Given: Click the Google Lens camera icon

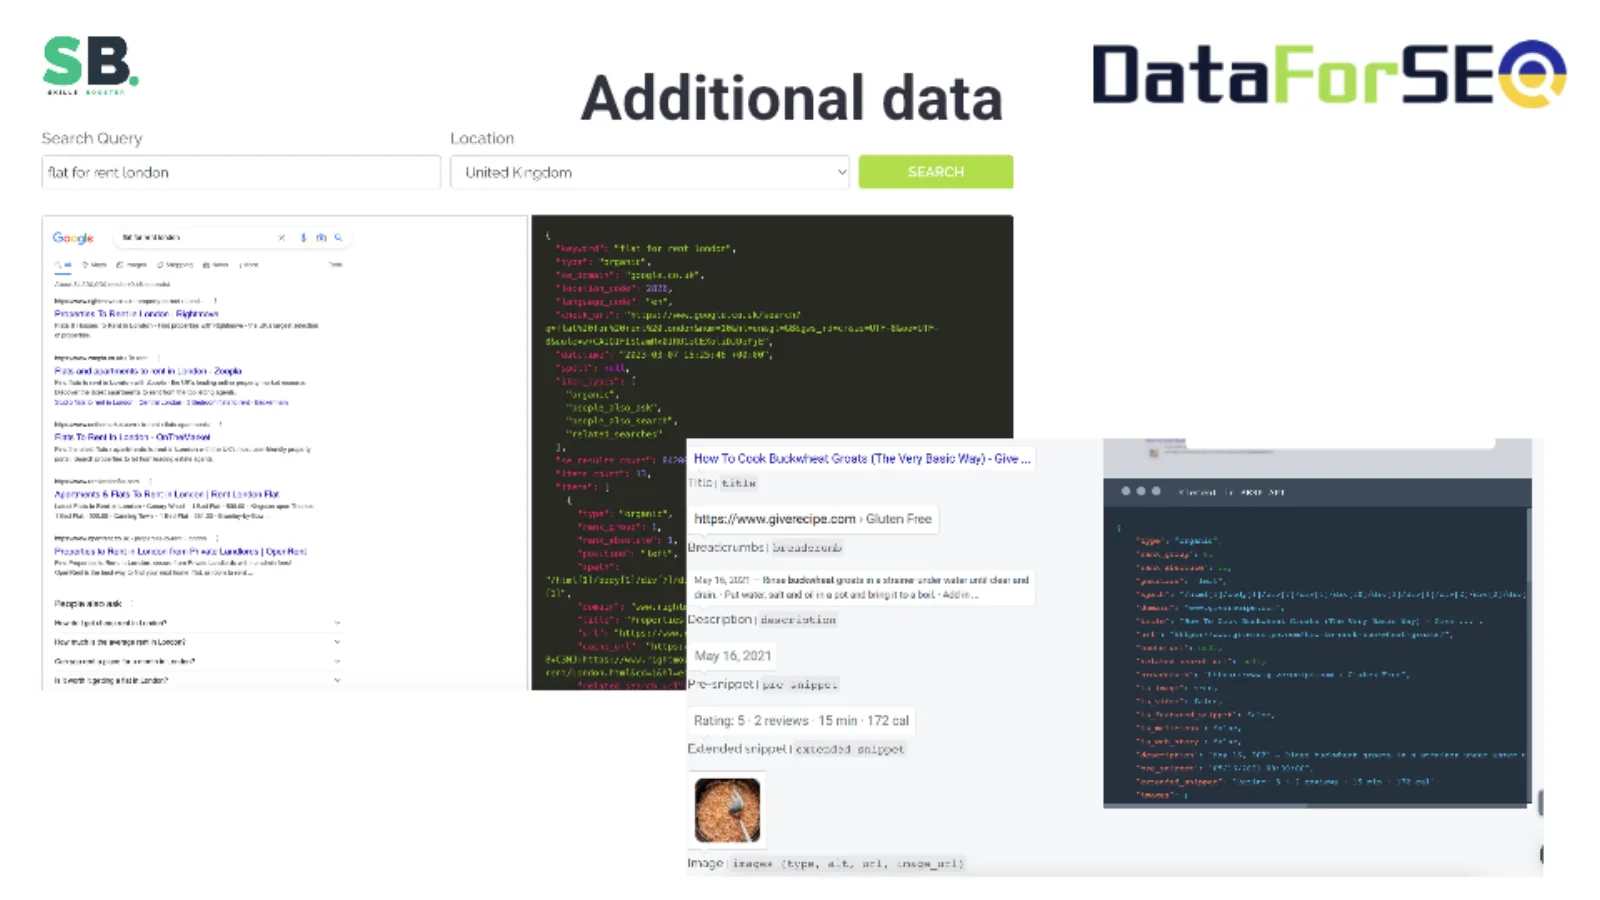Looking at the screenshot, I should (x=321, y=238).
